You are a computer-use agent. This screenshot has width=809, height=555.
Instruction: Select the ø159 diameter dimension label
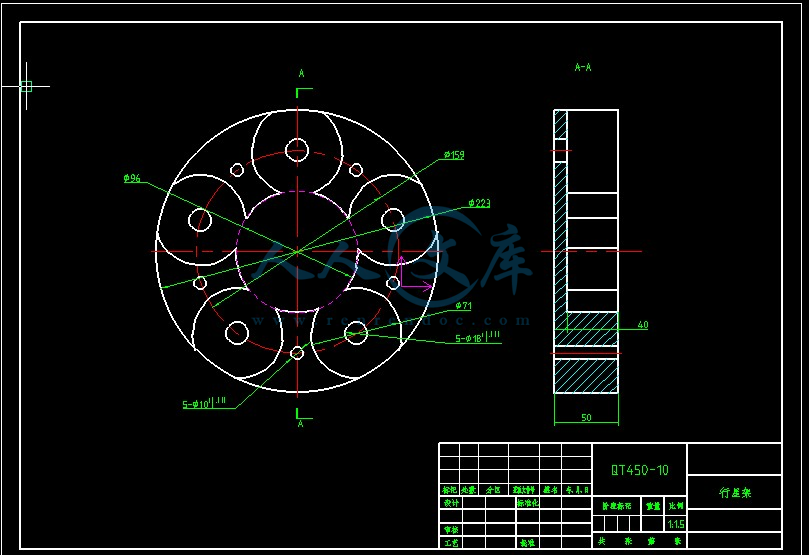(x=454, y=155)
